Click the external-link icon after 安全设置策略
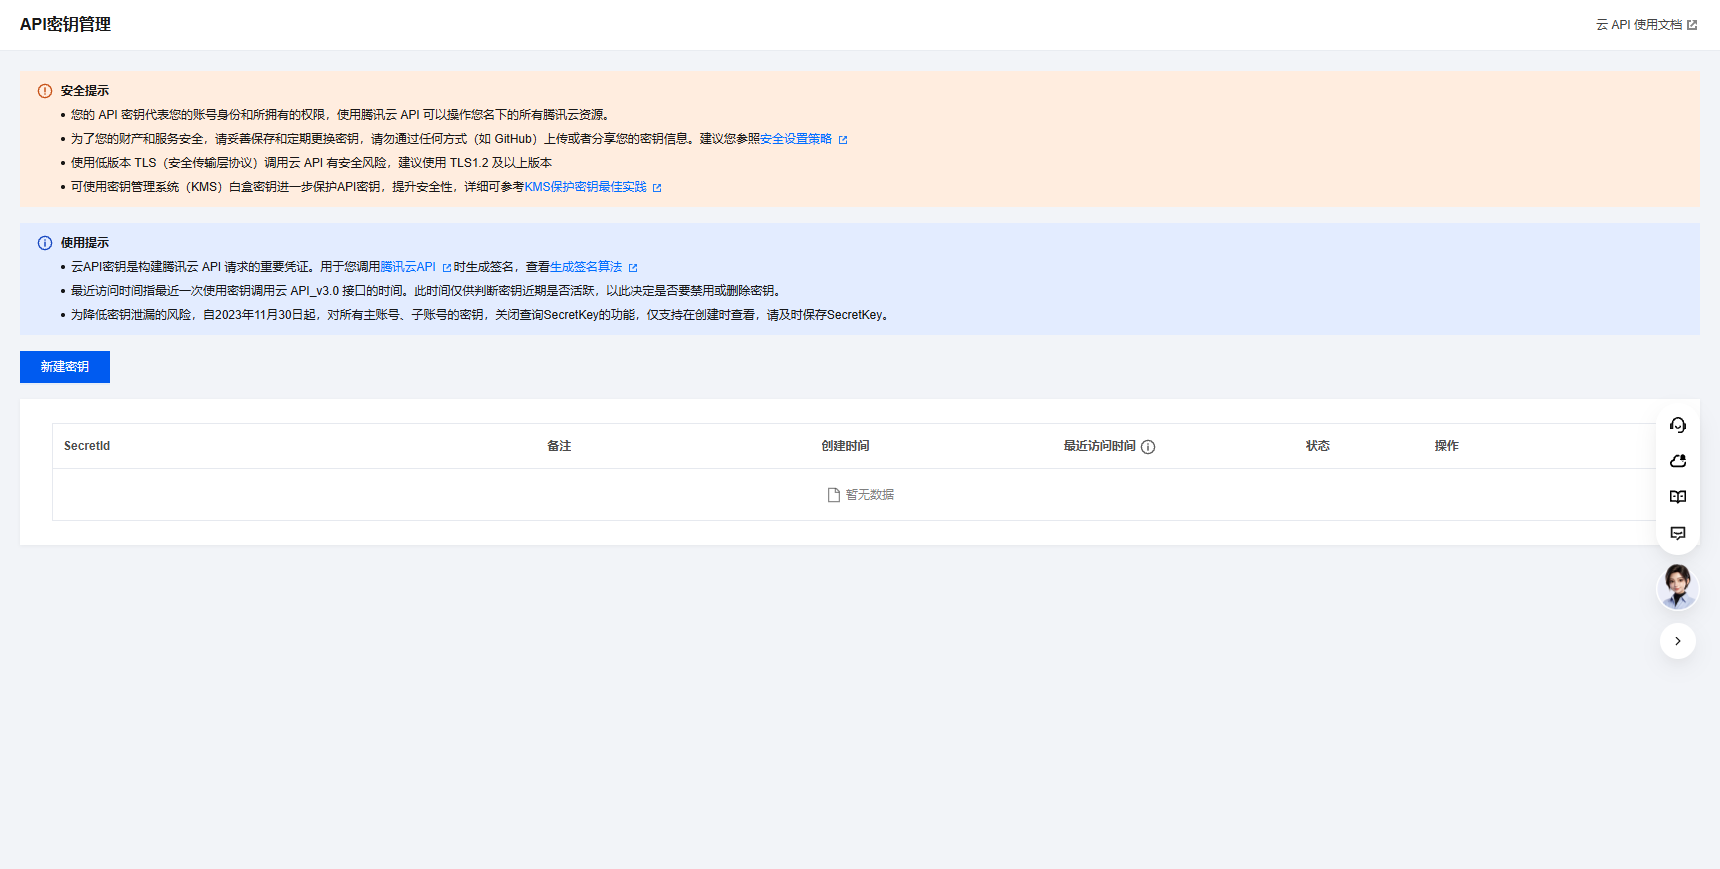 [x=843, y=140]
